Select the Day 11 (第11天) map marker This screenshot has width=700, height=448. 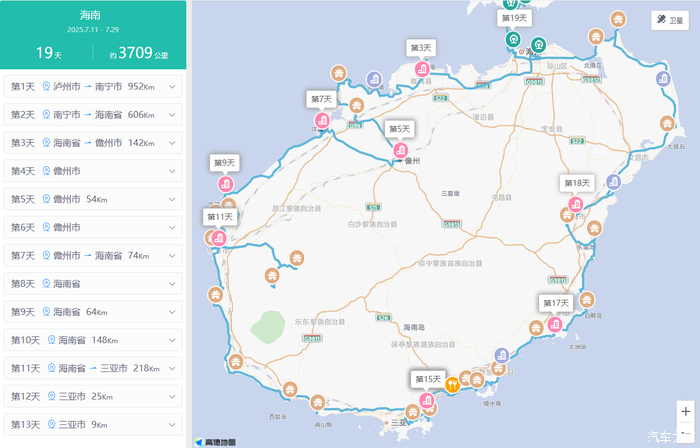click(x=218, y=238)
